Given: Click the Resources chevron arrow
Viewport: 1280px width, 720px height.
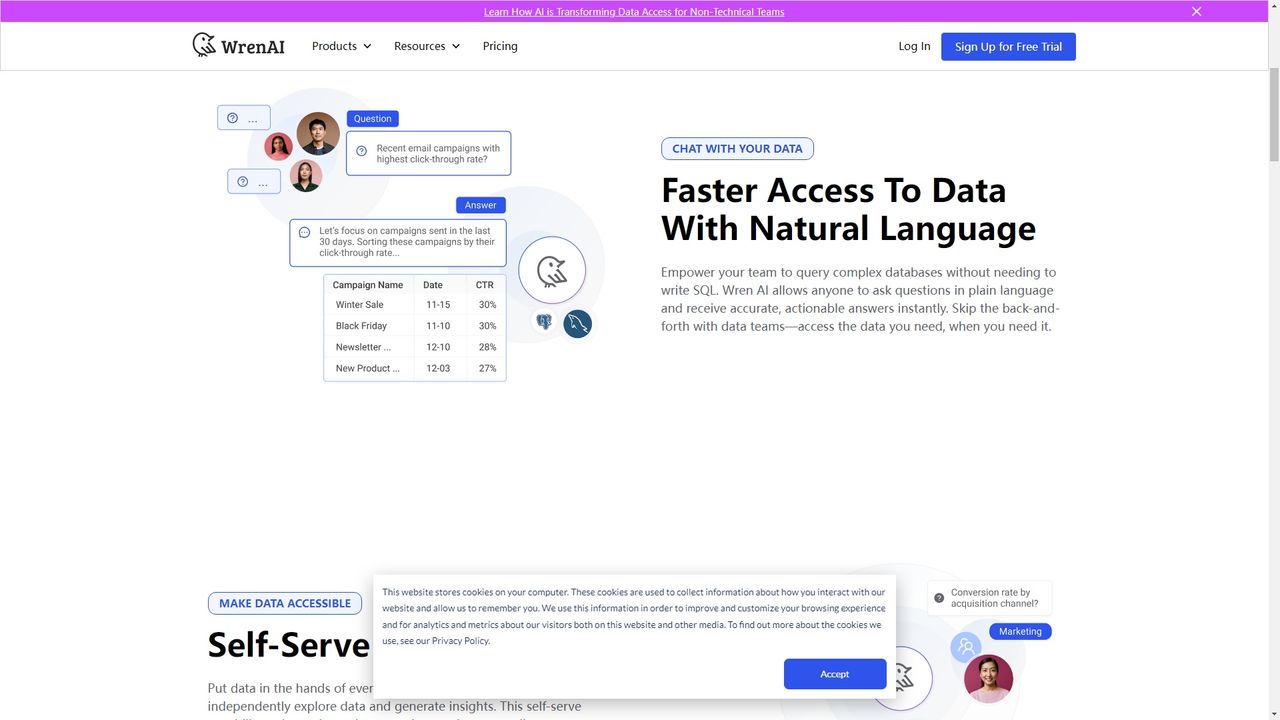Looking at the screenshot, I should click(x=456, y=46).
